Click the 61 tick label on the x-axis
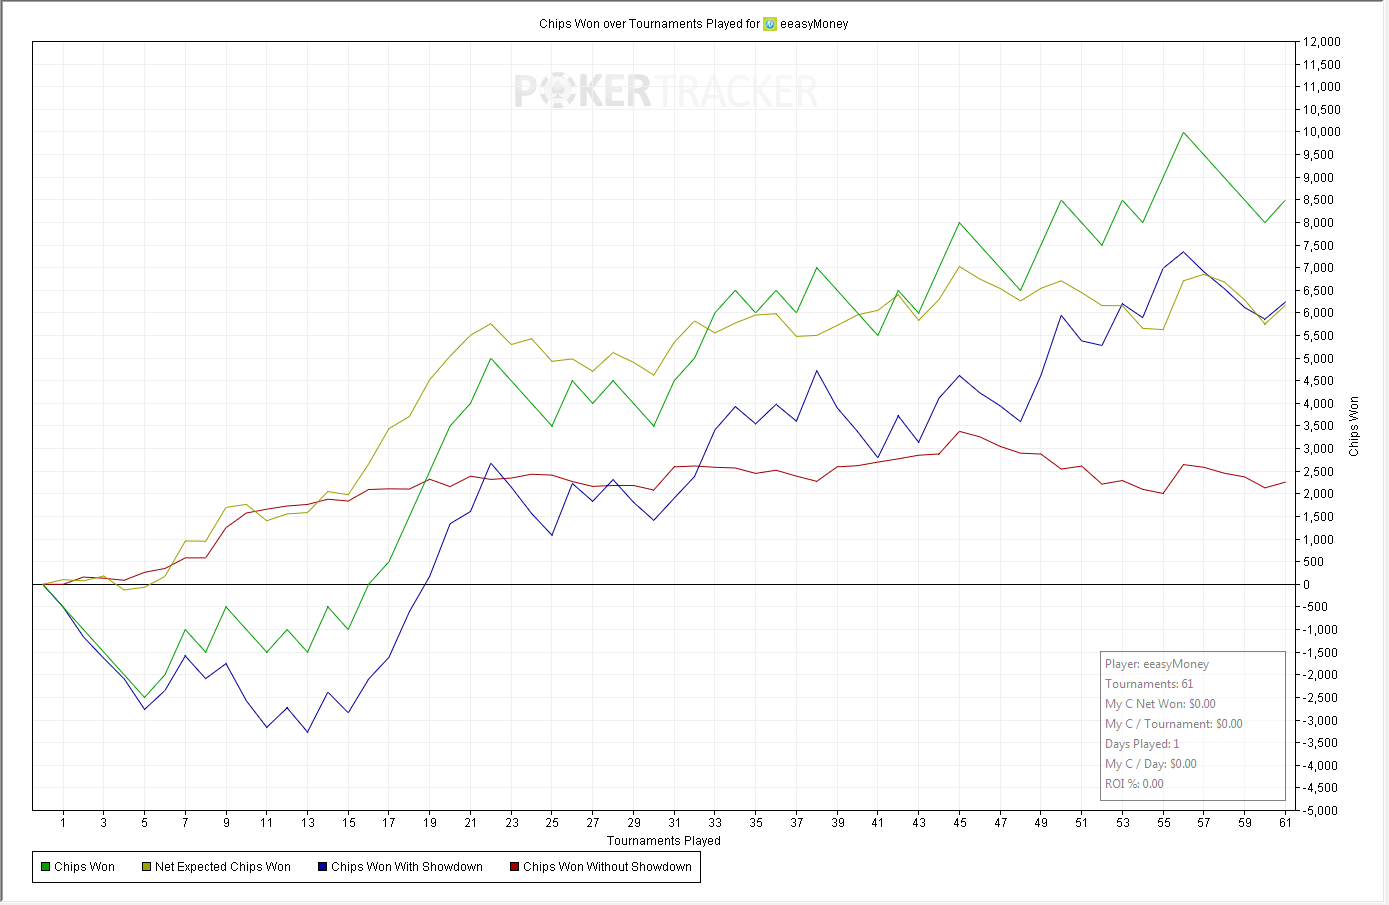 pyautogui.click(x=1285, y=823)
